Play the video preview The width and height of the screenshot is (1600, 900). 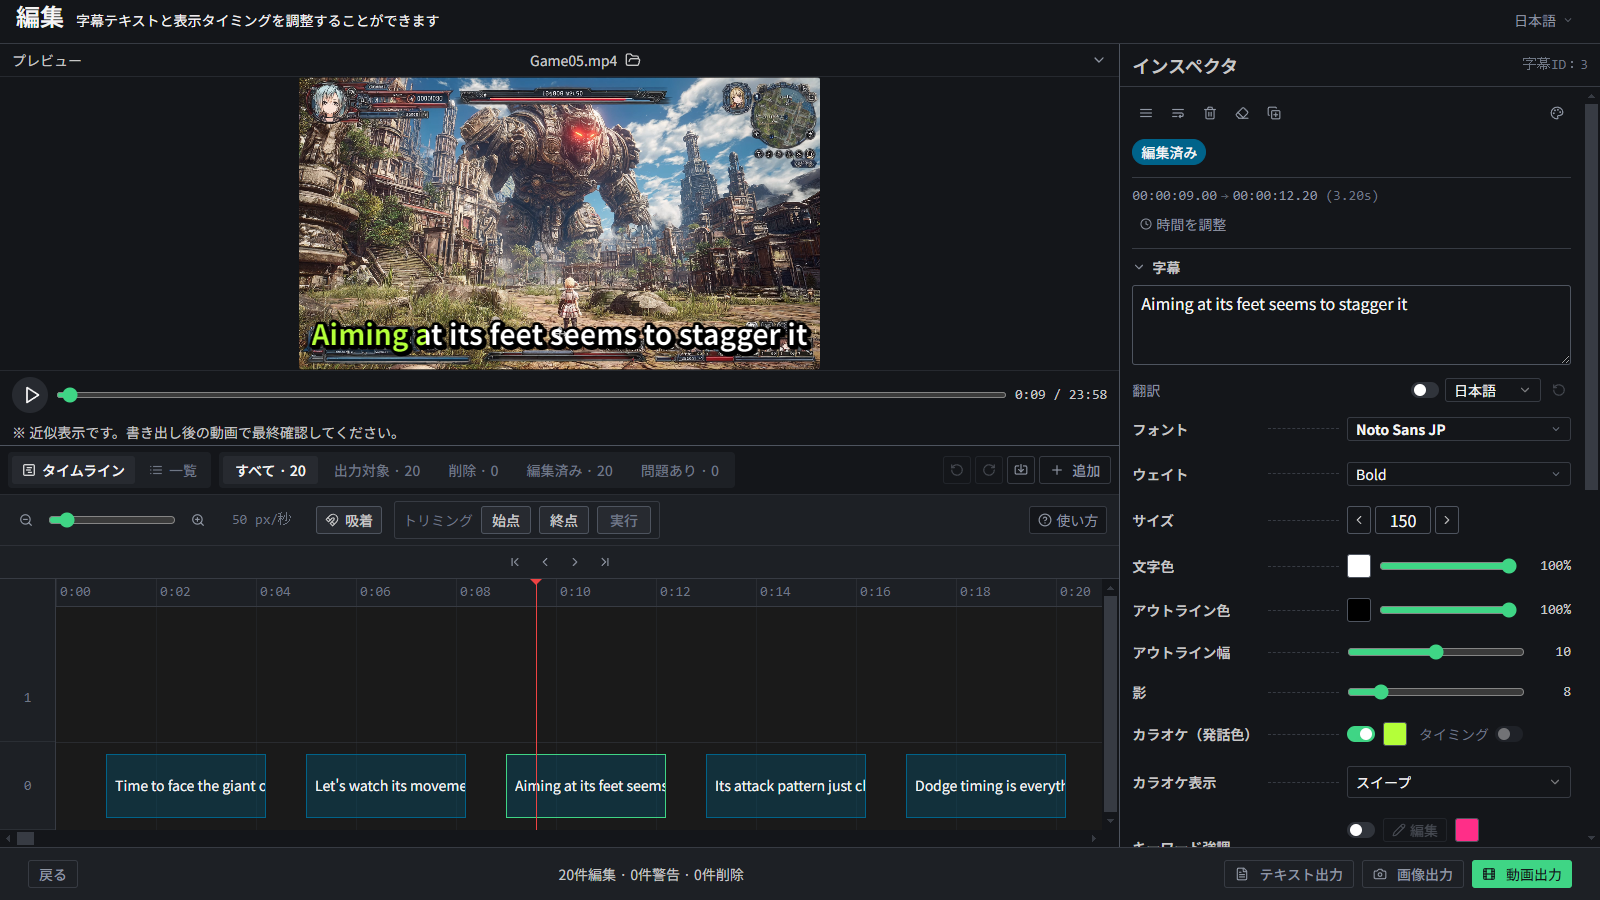click(31, 395)
